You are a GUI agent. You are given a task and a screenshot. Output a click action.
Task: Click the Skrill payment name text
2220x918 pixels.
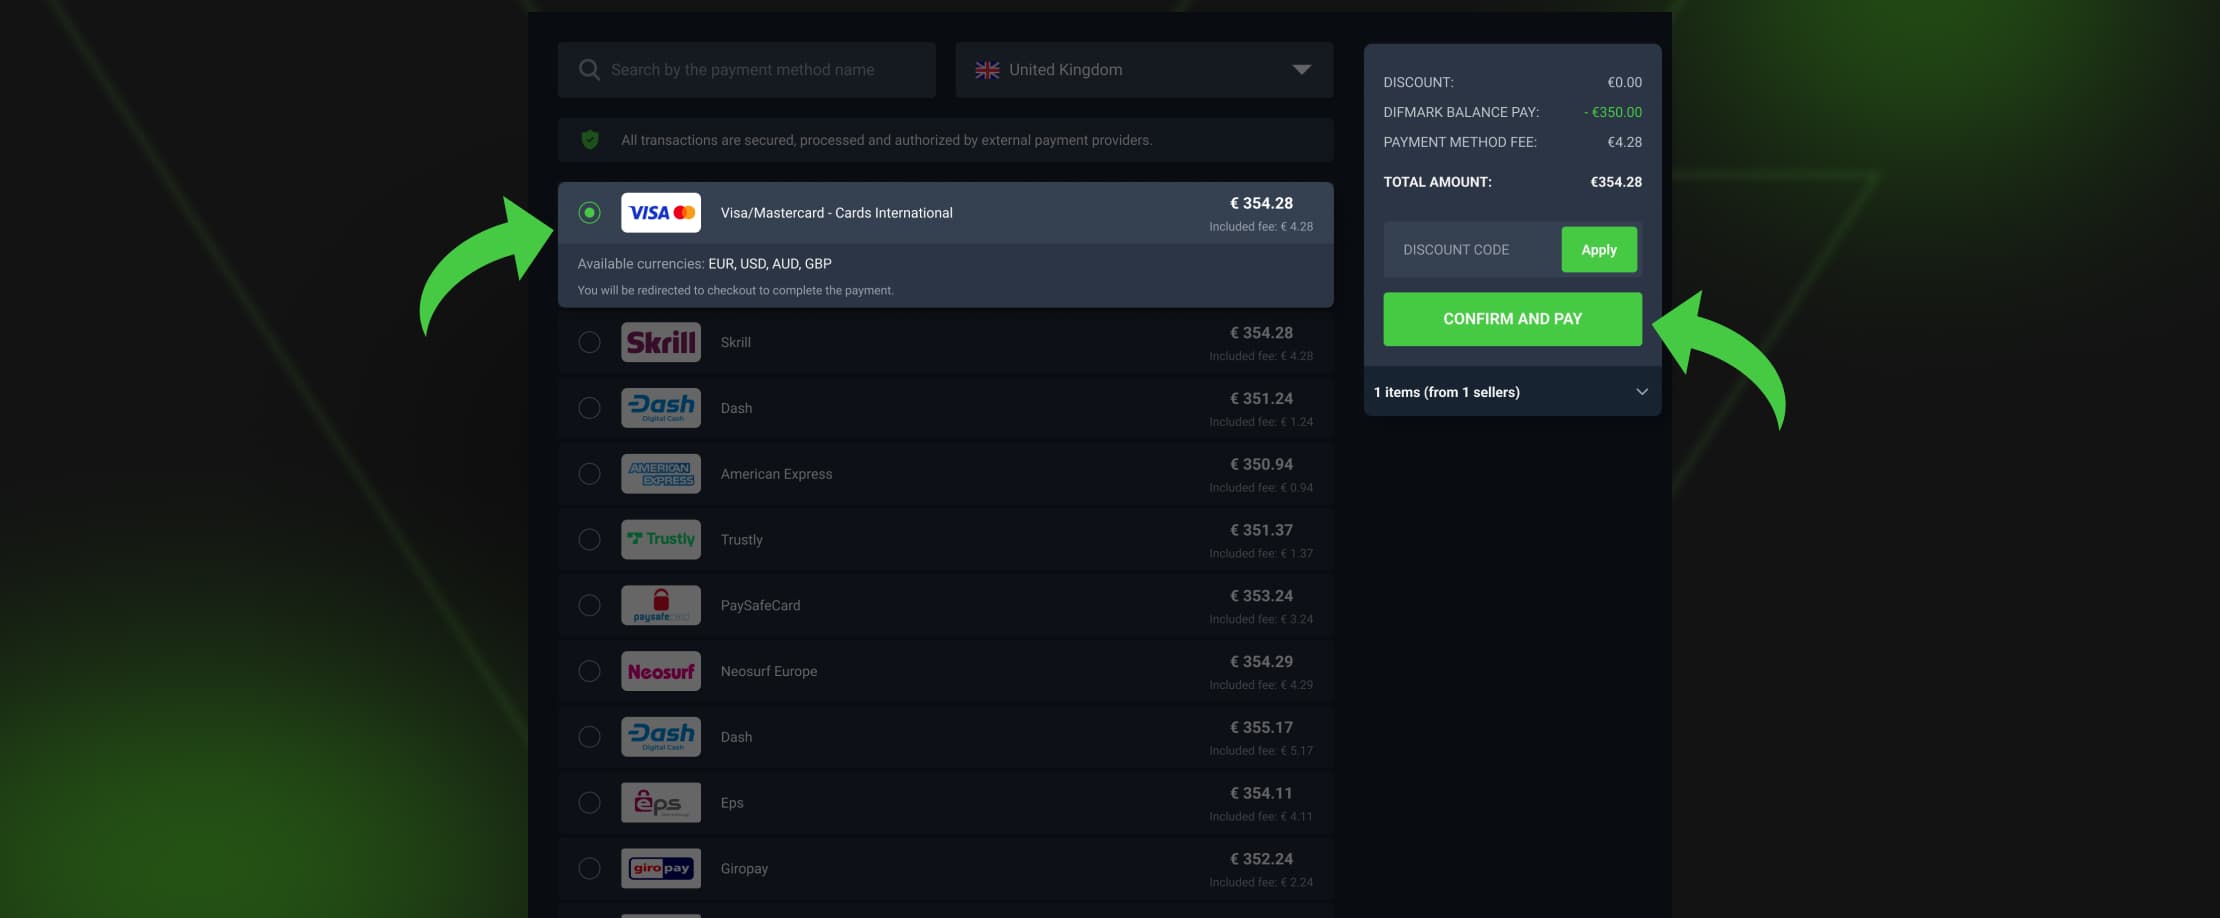point(735,342)
